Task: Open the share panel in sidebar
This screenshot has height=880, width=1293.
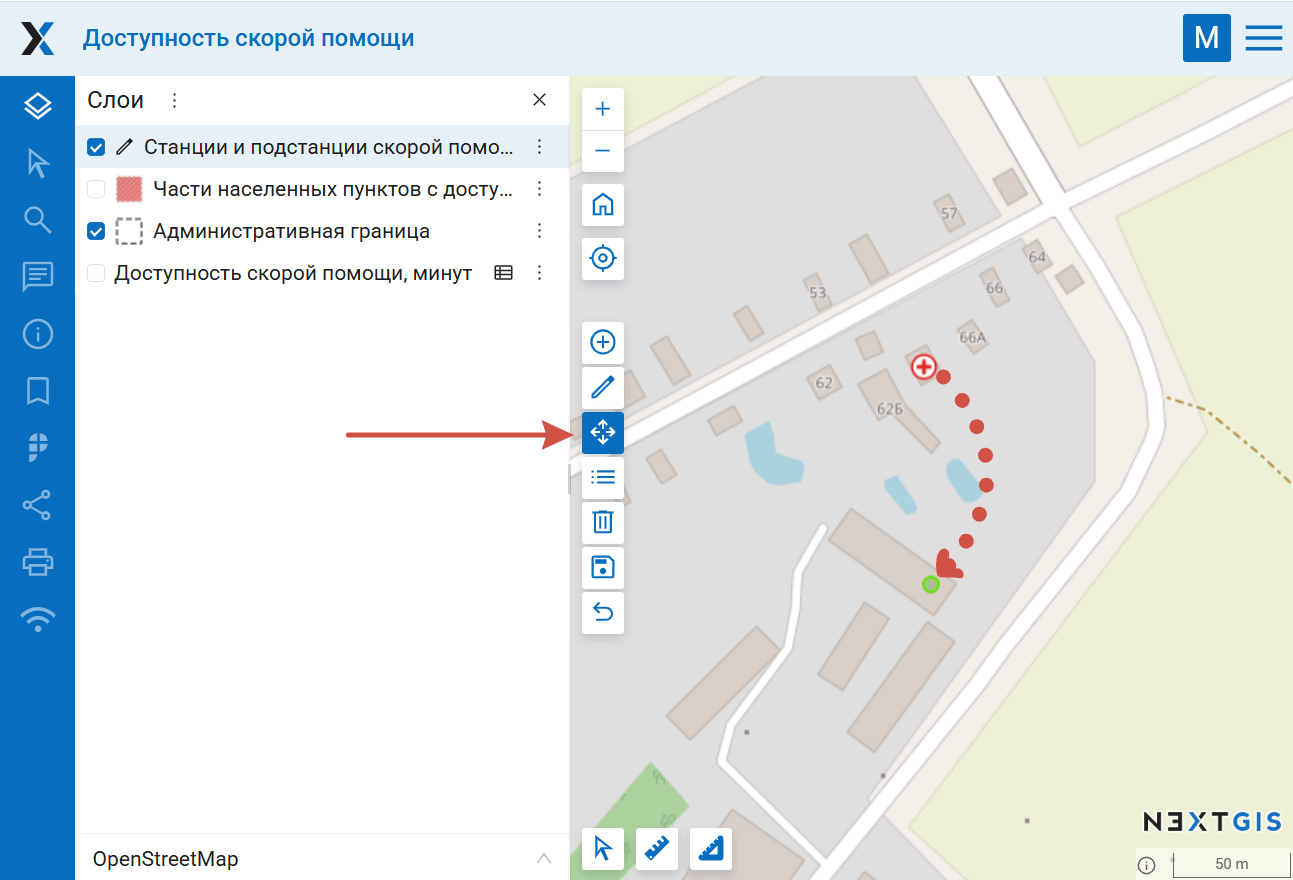Action: pyautogui.click(x=37, y=505)
